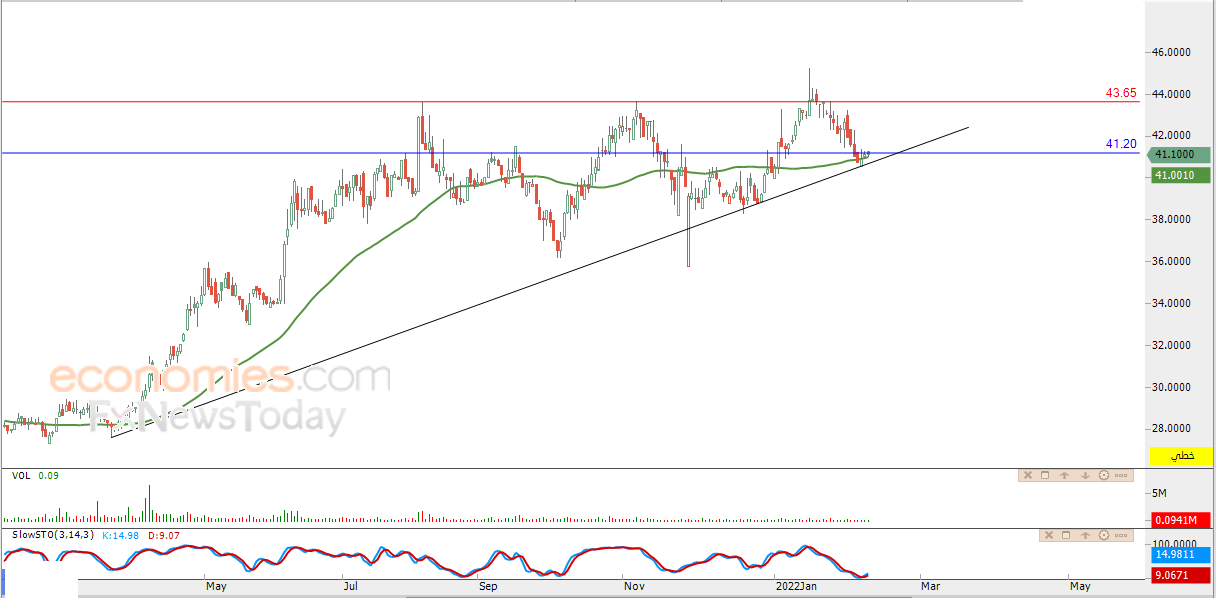Open more options for VOL panel
Screen dimensions: 1216x598
1121,475
